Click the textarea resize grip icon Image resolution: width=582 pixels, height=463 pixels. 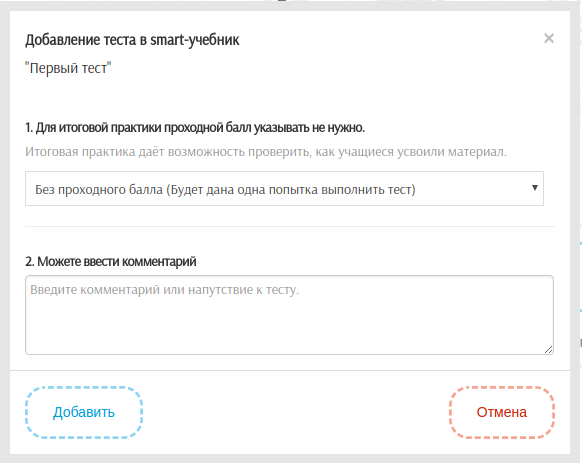tap(549, 349)
